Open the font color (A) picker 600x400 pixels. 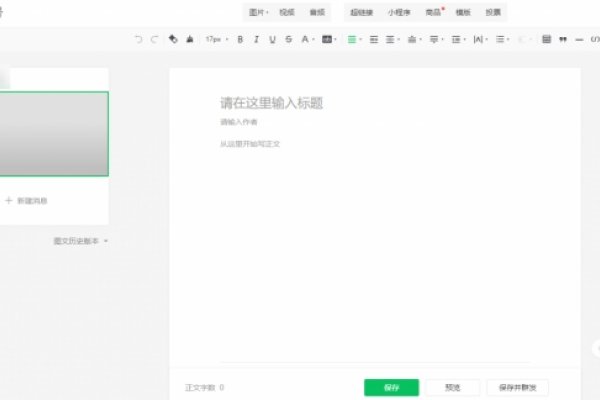[x=307, y=39]
